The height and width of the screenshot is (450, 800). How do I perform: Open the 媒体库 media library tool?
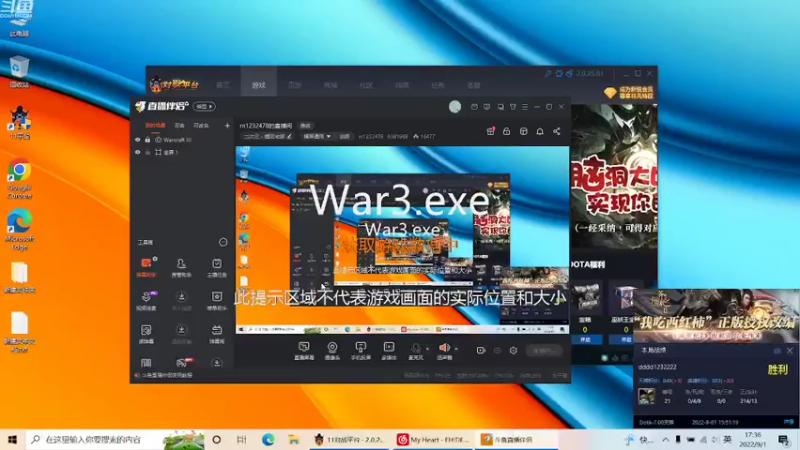(146, 334)
